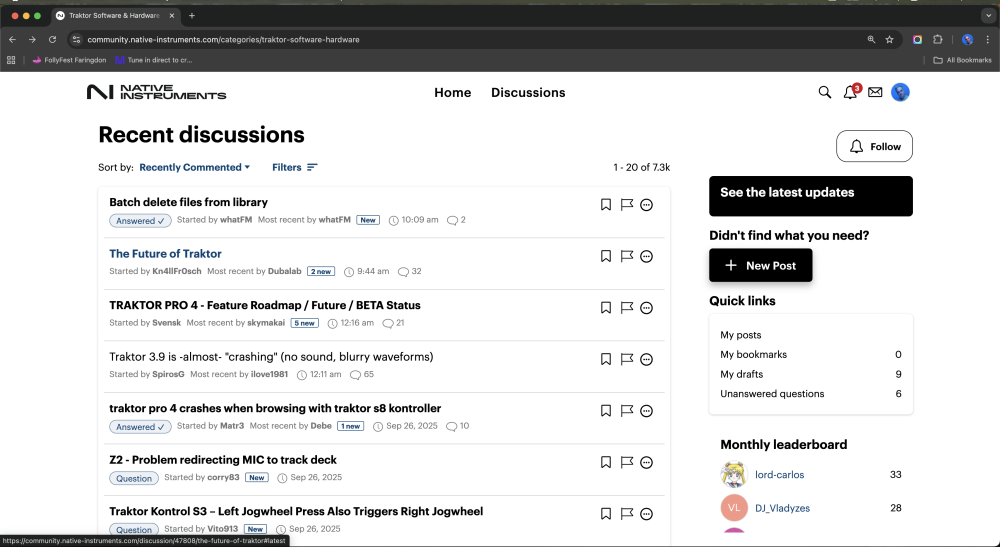Click the 5 new badge on Feature Roadmap thread
Viewport: 1000px width, 547px height.
305,323
